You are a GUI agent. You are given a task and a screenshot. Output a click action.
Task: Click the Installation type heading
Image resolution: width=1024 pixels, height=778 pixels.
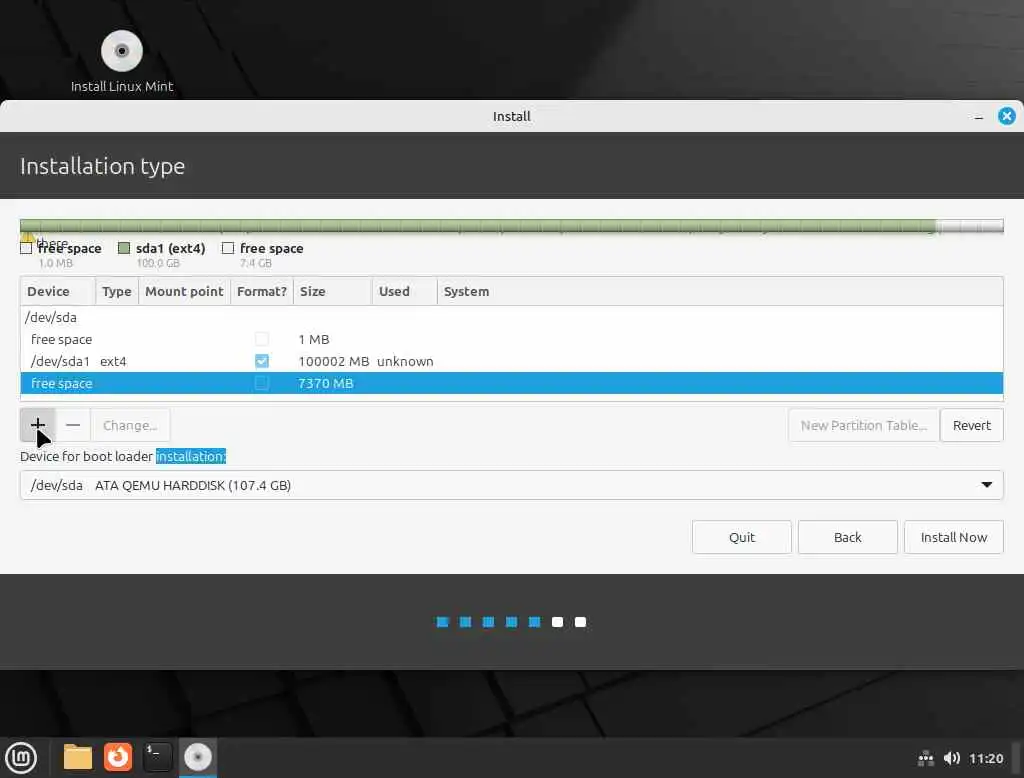pos(103,166)
